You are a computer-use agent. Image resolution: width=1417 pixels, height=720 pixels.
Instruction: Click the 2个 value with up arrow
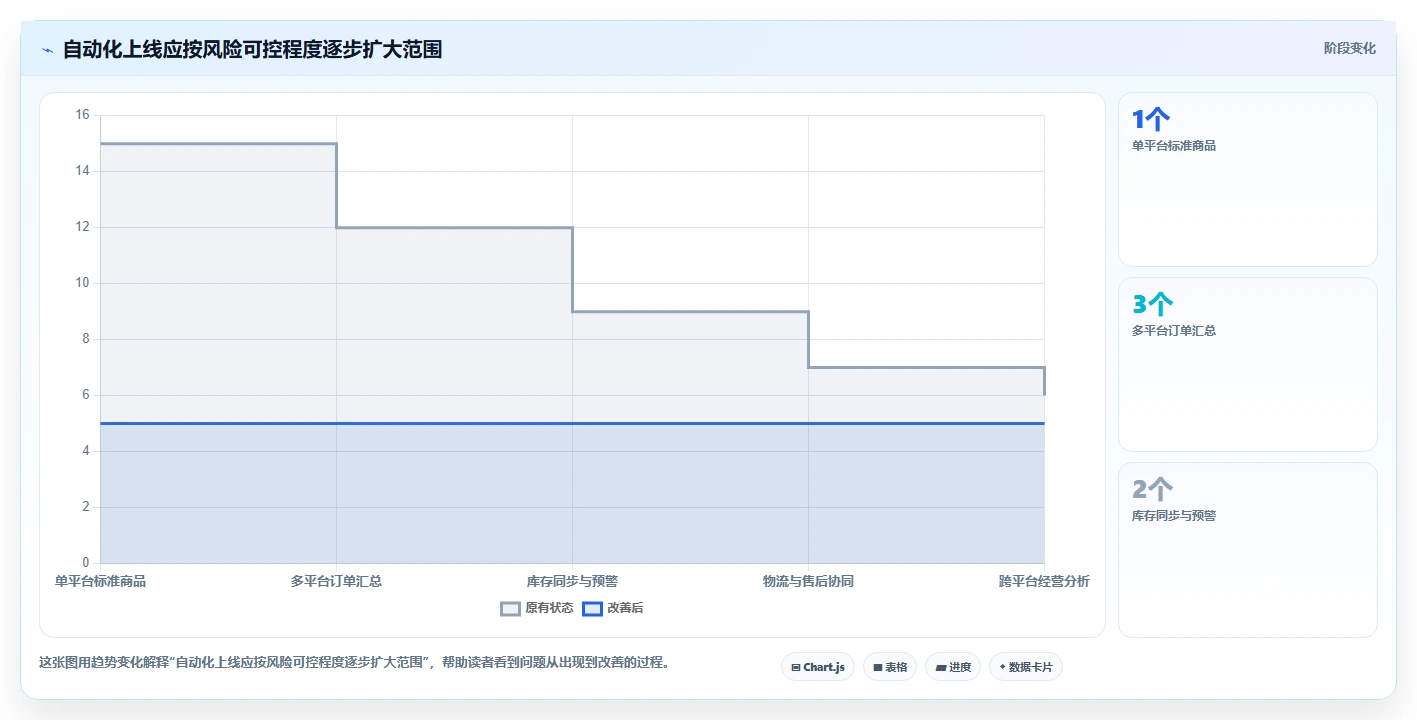(x=1153, y=490)
